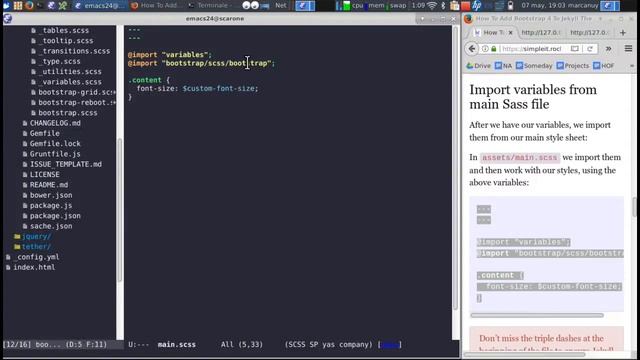
Task: Switch to the 'How T:' Firefox tab
Action: click(491, 32)
